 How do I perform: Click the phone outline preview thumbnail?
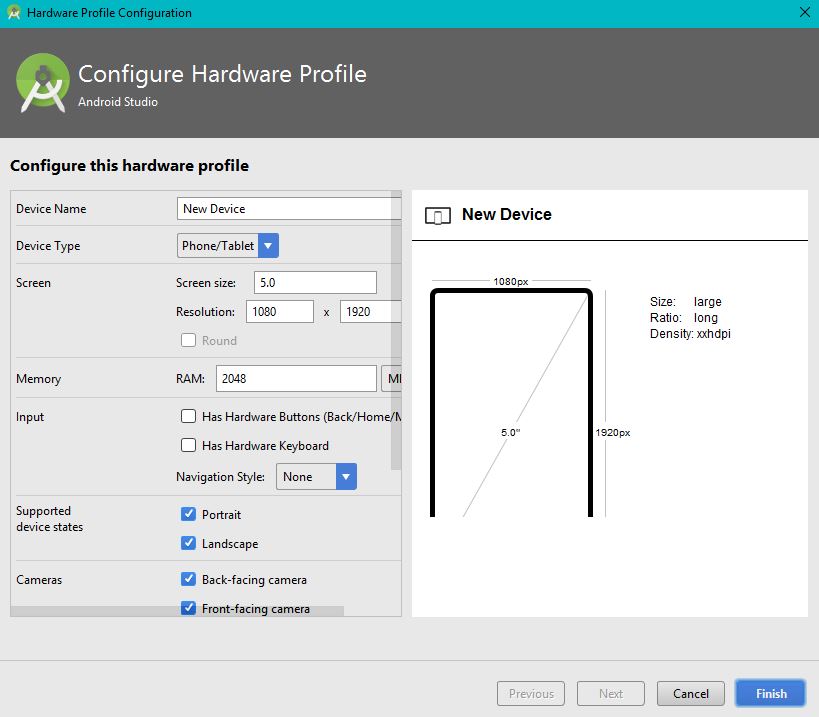(511, 403)
